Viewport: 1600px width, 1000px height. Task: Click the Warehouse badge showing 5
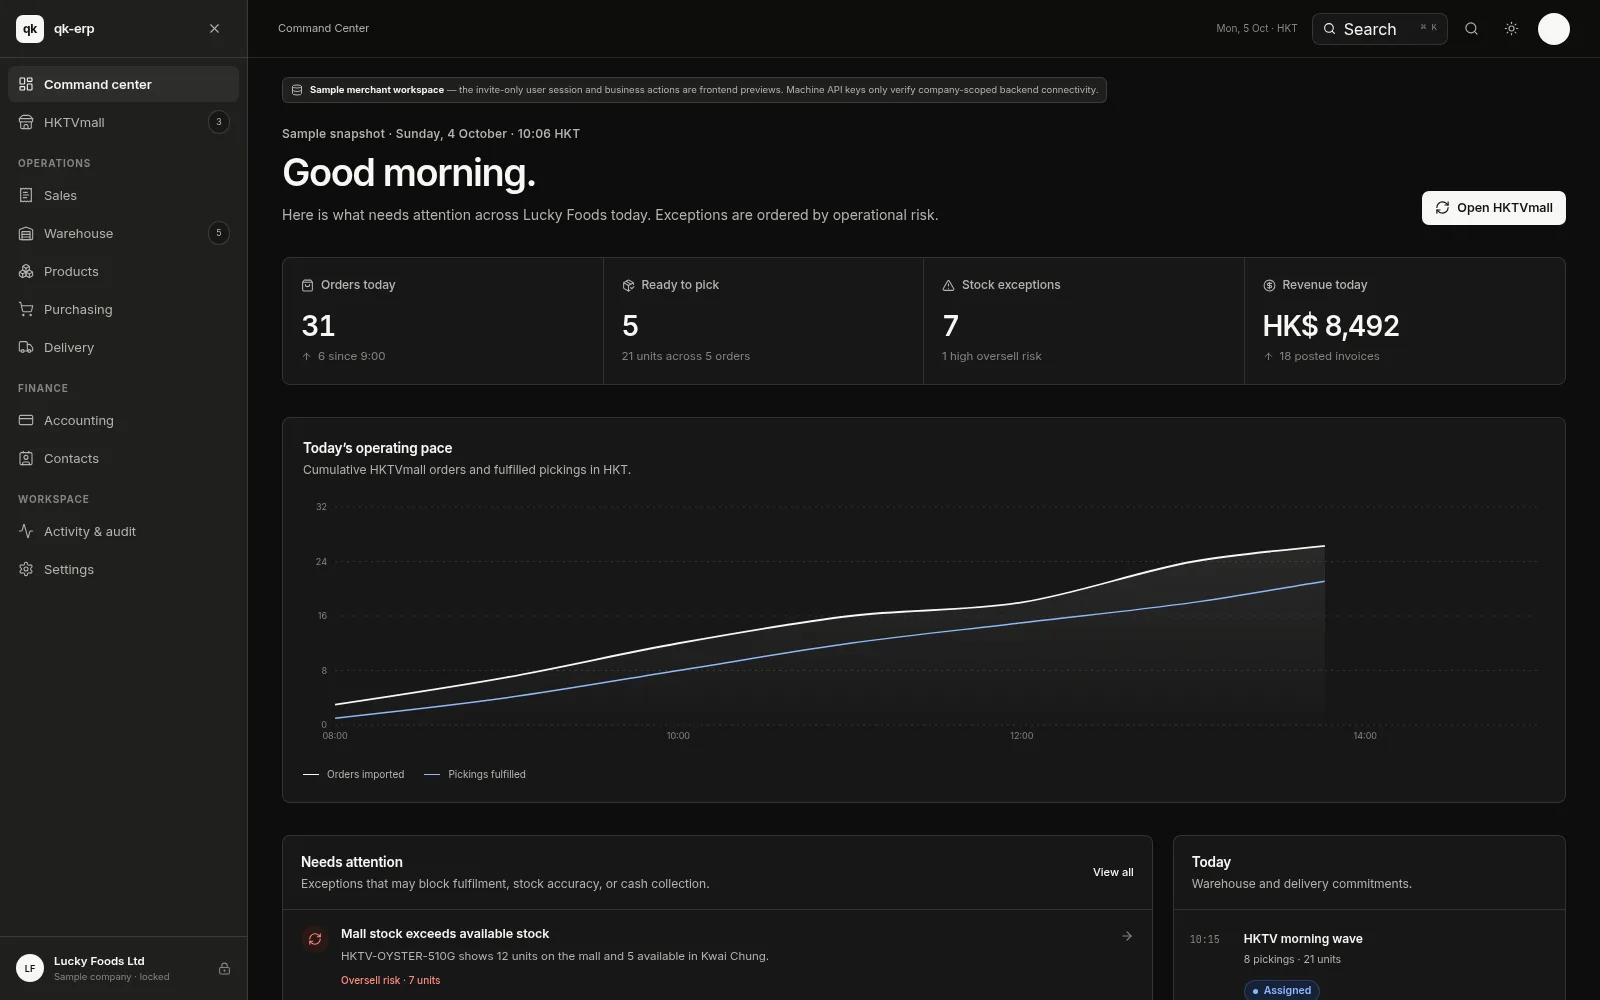click(x=219, y=233)
